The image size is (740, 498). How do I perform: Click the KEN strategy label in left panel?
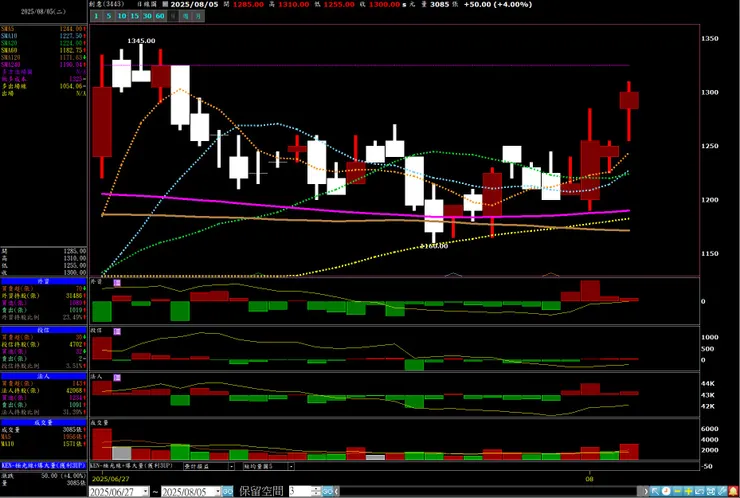pyautogui.click(x=43, y=465)
